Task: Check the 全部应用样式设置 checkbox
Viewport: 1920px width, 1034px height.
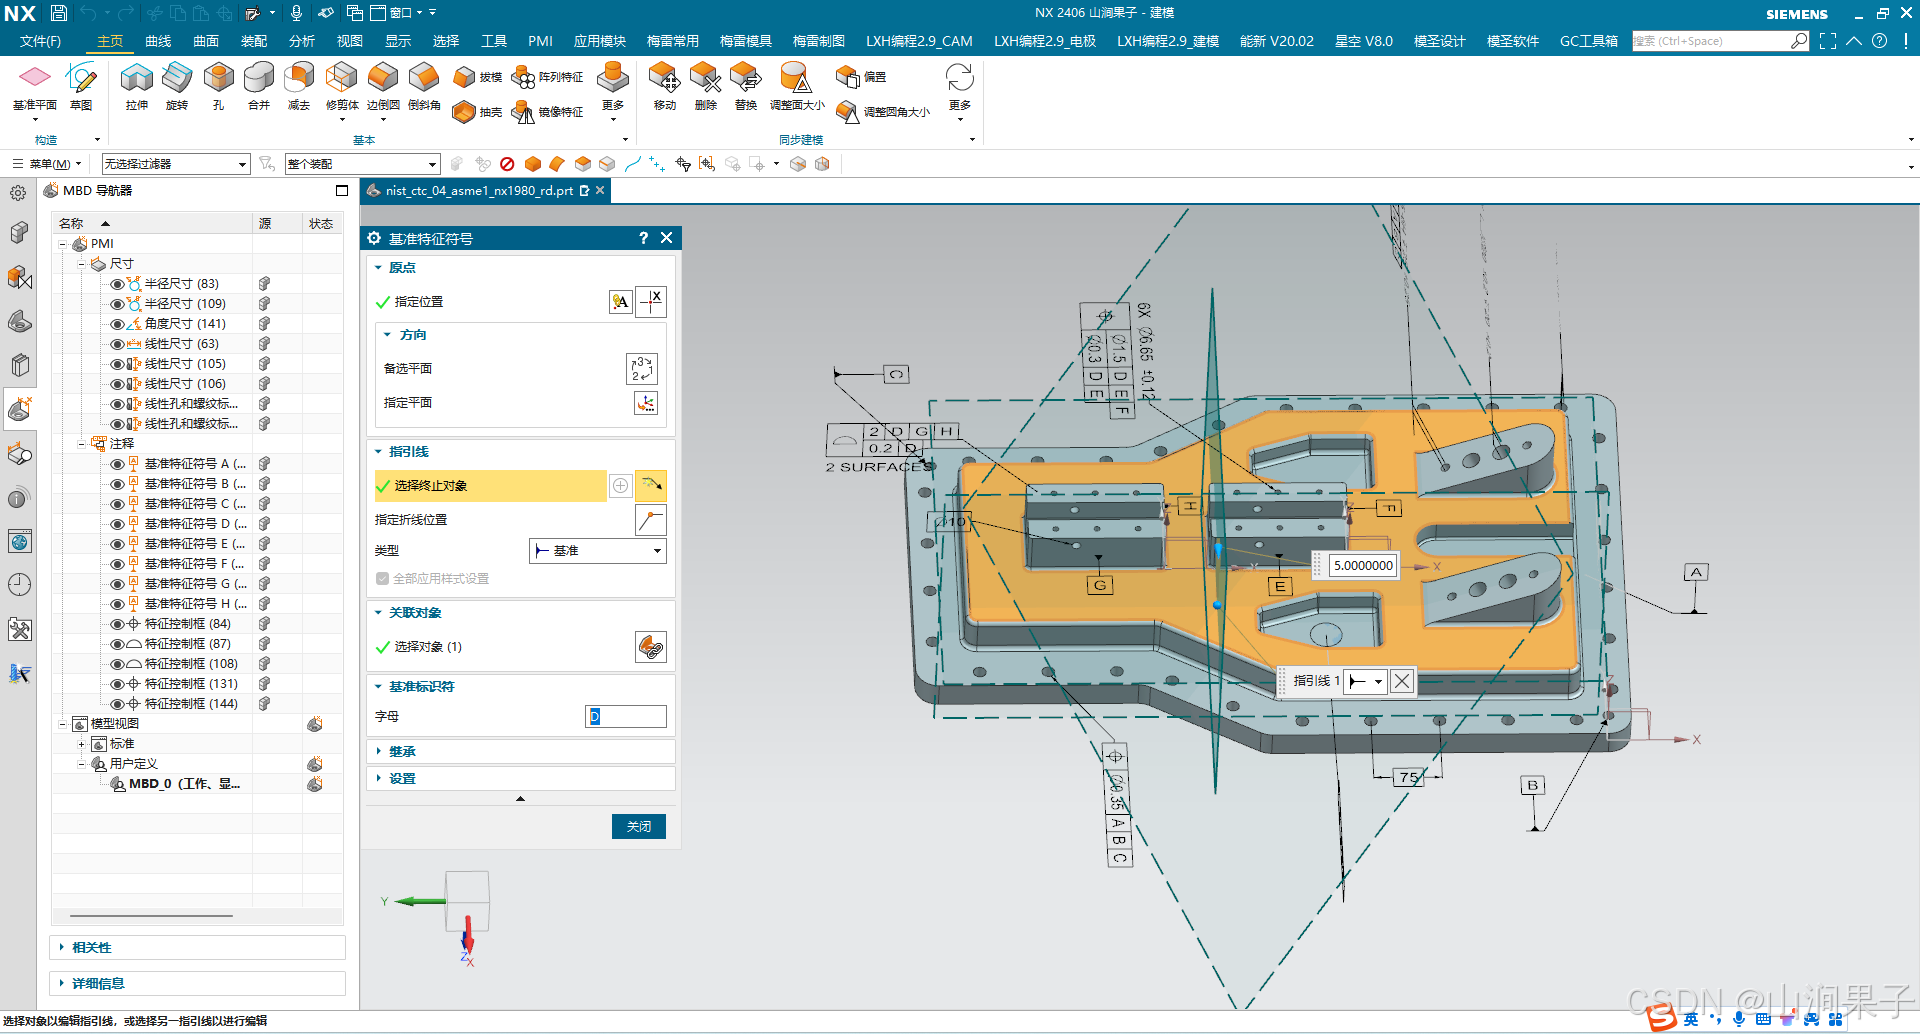Action: [382, 579]
